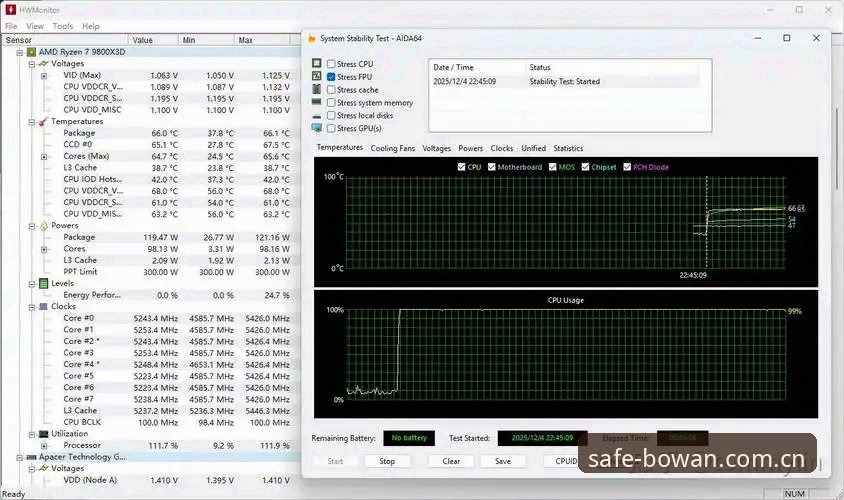
Task: Enable the Stress local disks checkbox
Action: pyautogui.click(x=331, y=115)
